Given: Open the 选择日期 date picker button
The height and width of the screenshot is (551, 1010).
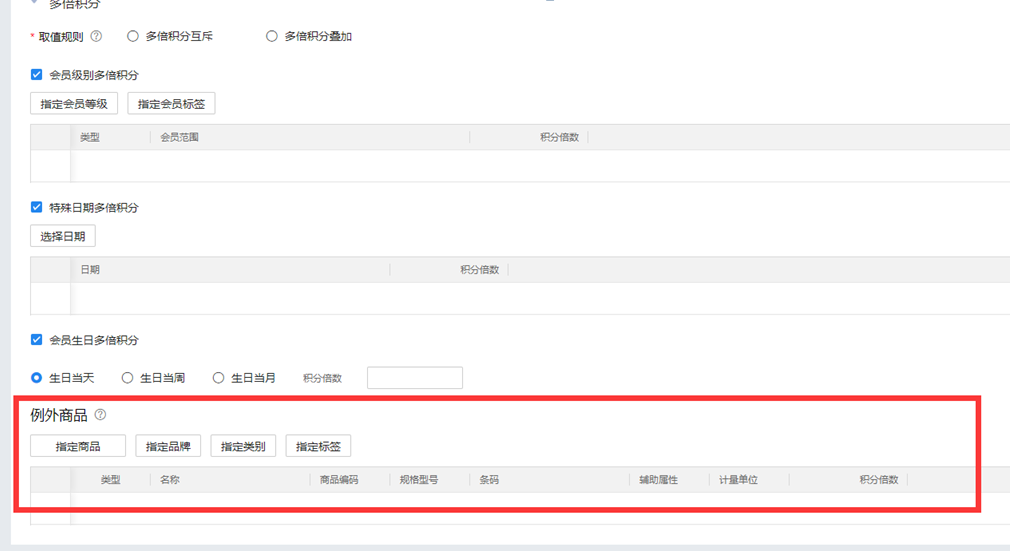Looking at the screenshot, I should point(63,236).
